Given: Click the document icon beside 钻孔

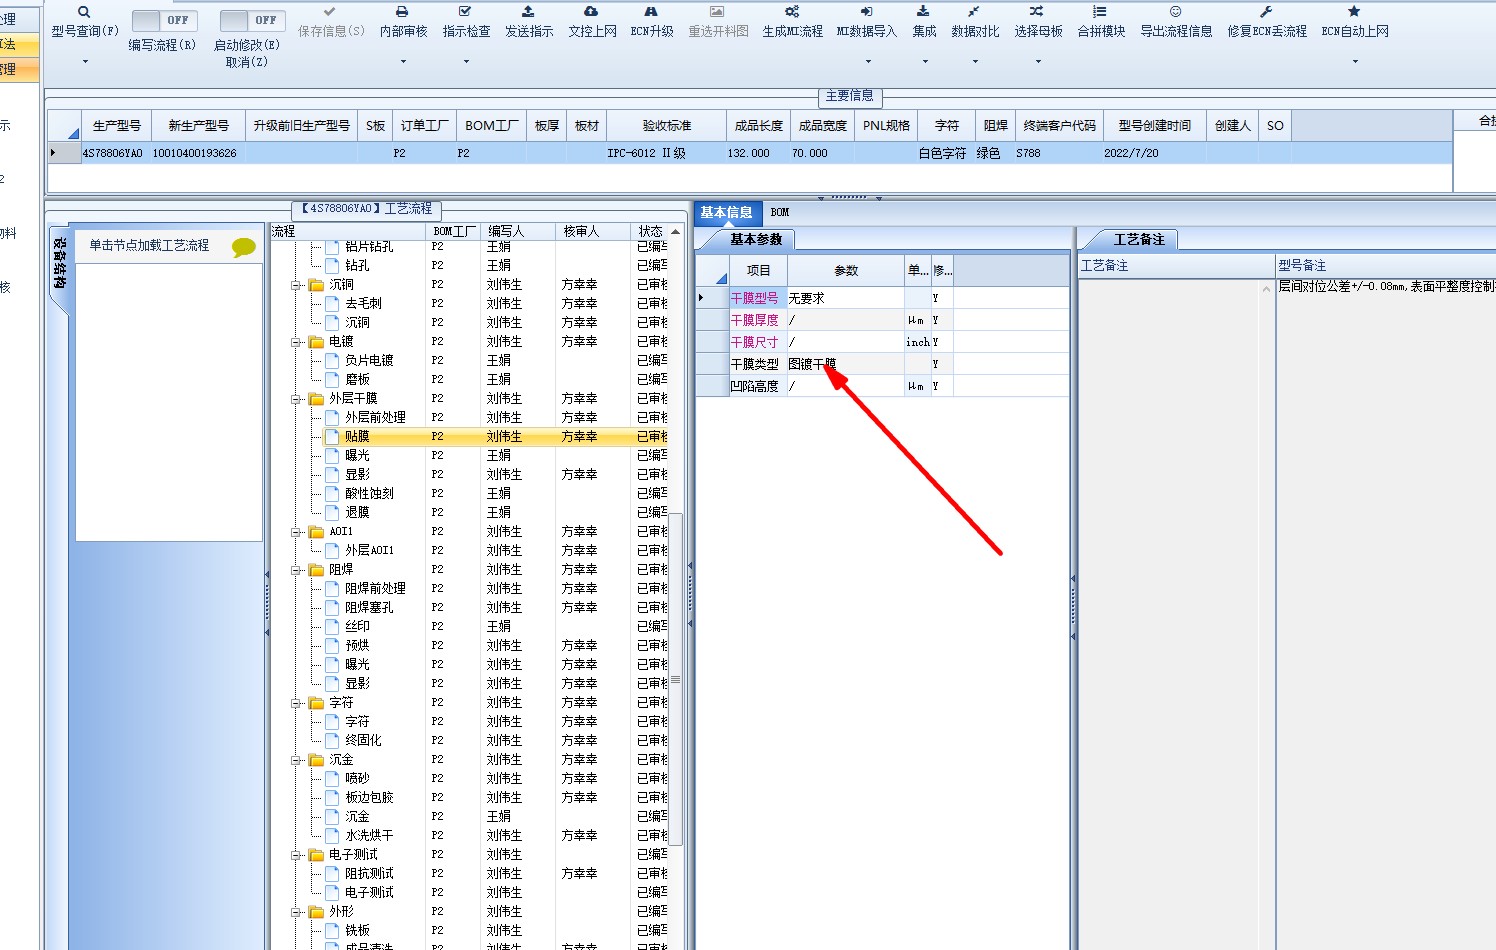Looking at the screenshot, I should point(333,266).
